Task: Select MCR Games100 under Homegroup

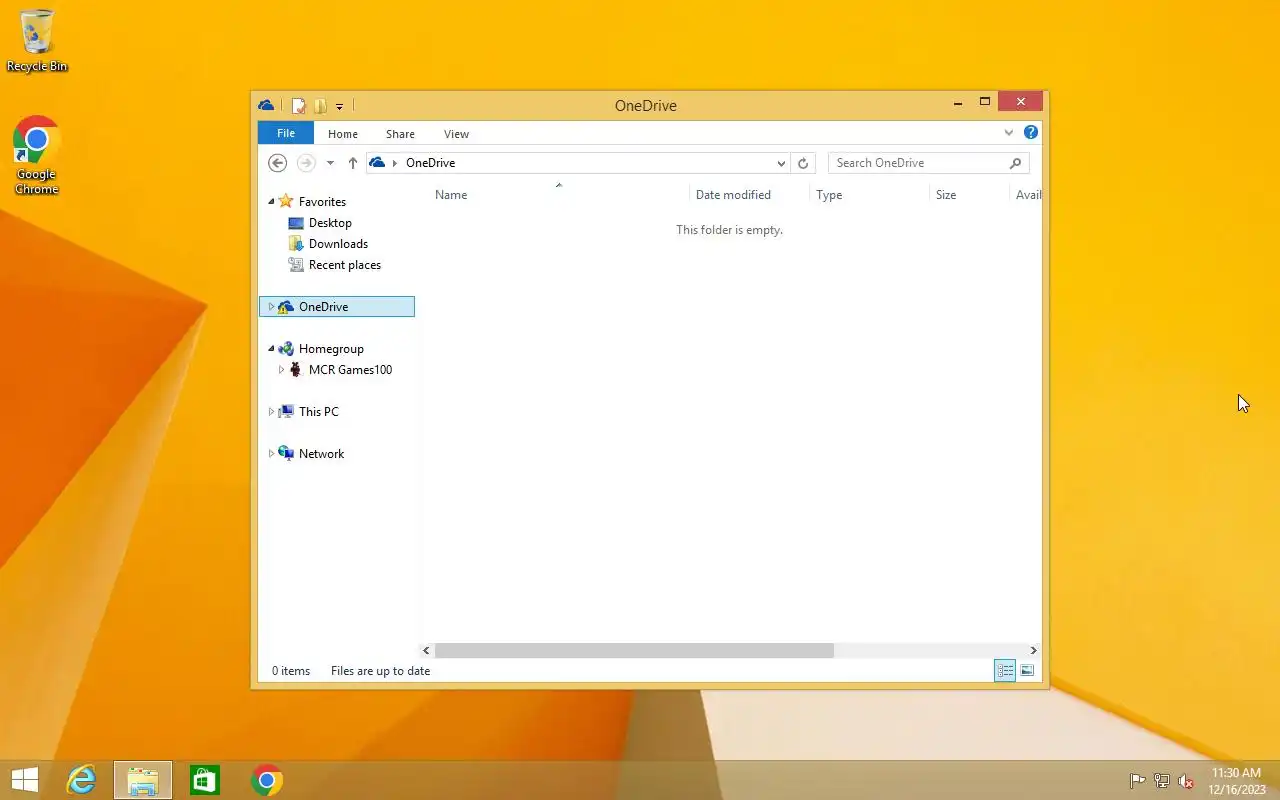Action: pos(350,370)
